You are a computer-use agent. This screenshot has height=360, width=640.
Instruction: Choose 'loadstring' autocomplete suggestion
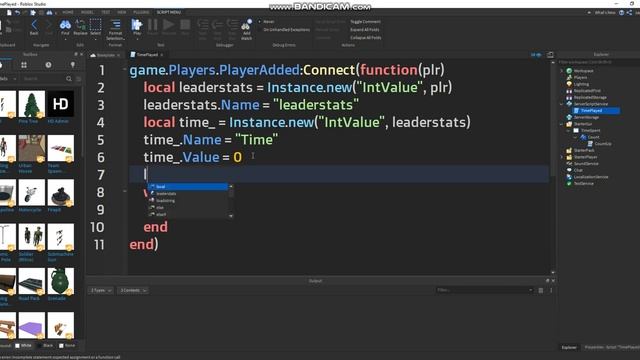(188, 200)
